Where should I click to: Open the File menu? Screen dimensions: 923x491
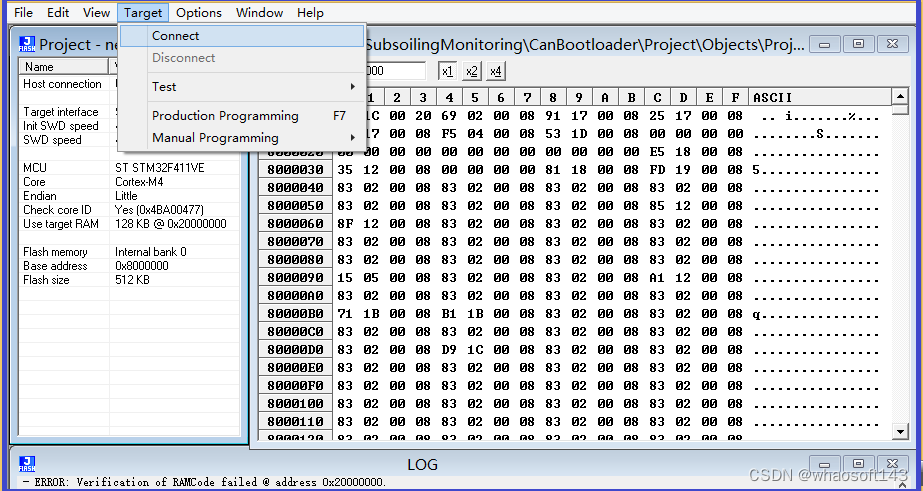coord(23,12)
